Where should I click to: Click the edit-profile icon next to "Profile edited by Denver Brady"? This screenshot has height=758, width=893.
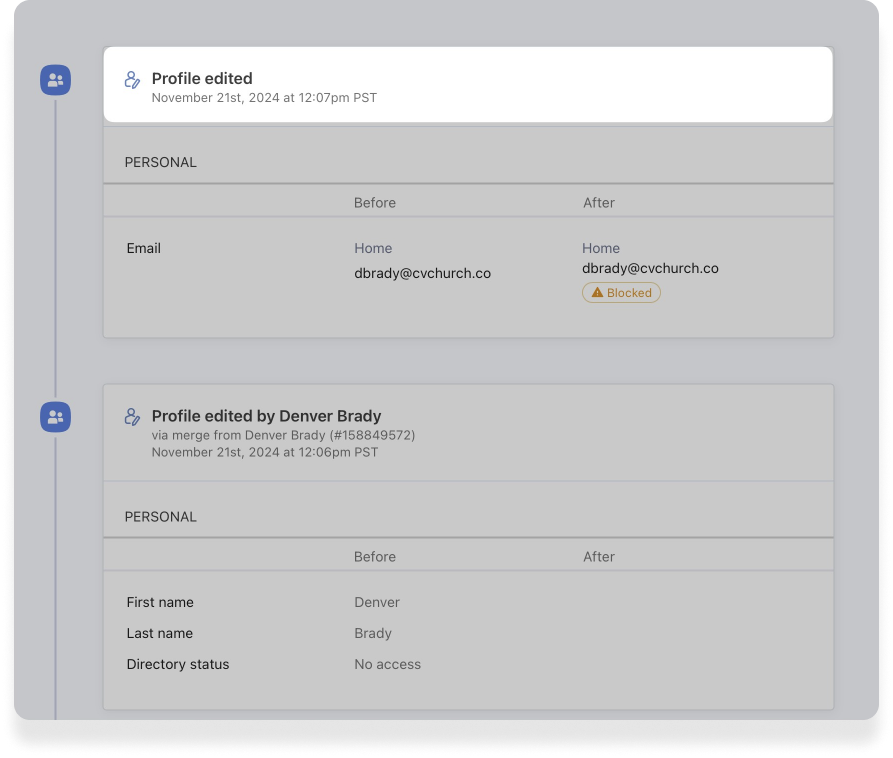(132, 417)
